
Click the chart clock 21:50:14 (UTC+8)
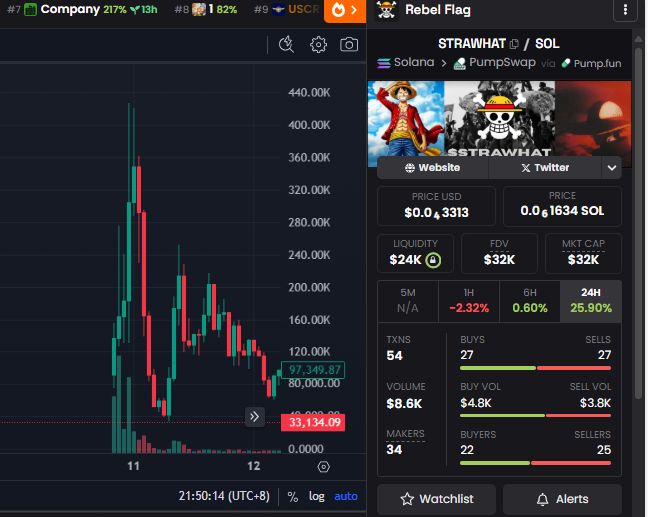pos(224,496)
